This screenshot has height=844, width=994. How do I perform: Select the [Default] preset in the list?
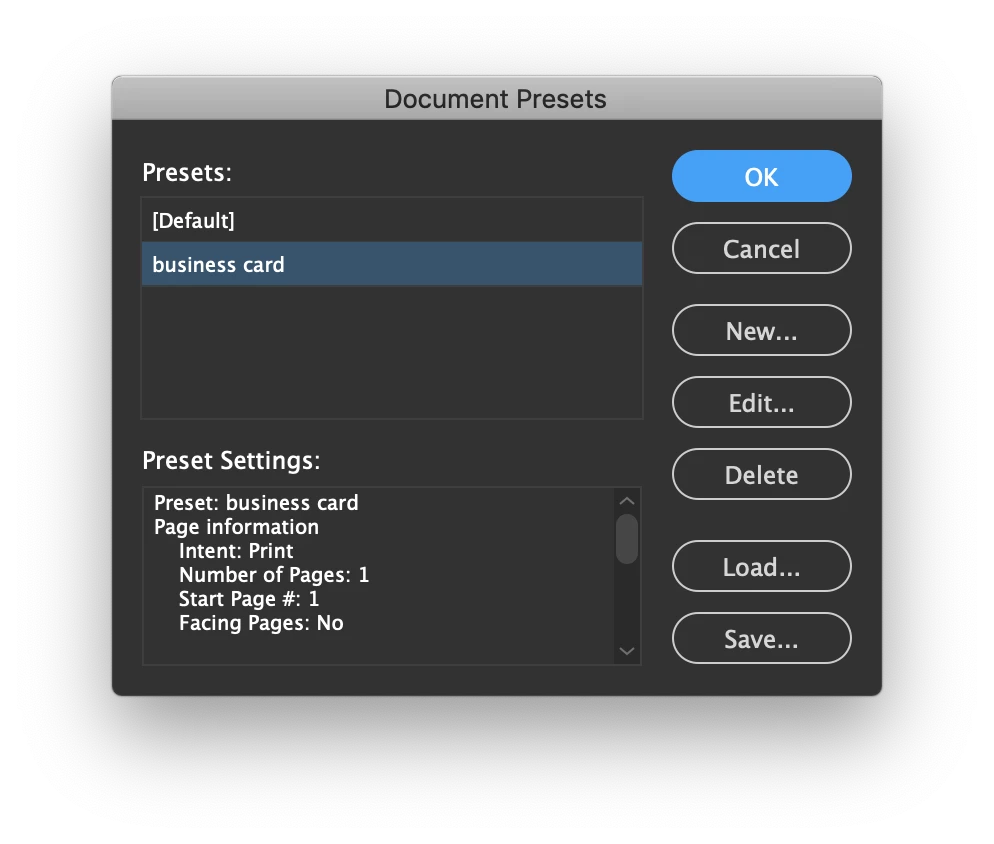(x=392, y=220)
